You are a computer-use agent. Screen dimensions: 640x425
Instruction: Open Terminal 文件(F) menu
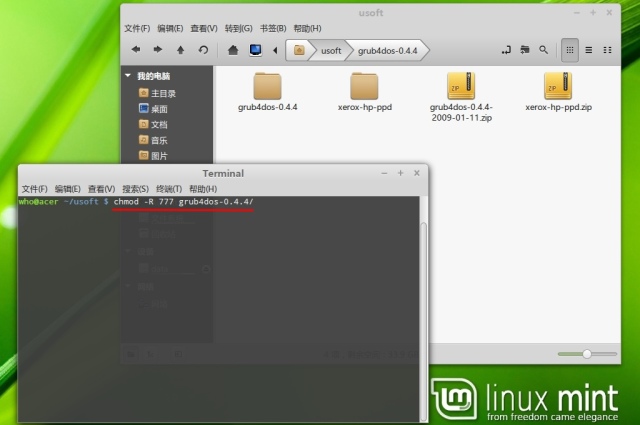[x=35, y=189]
